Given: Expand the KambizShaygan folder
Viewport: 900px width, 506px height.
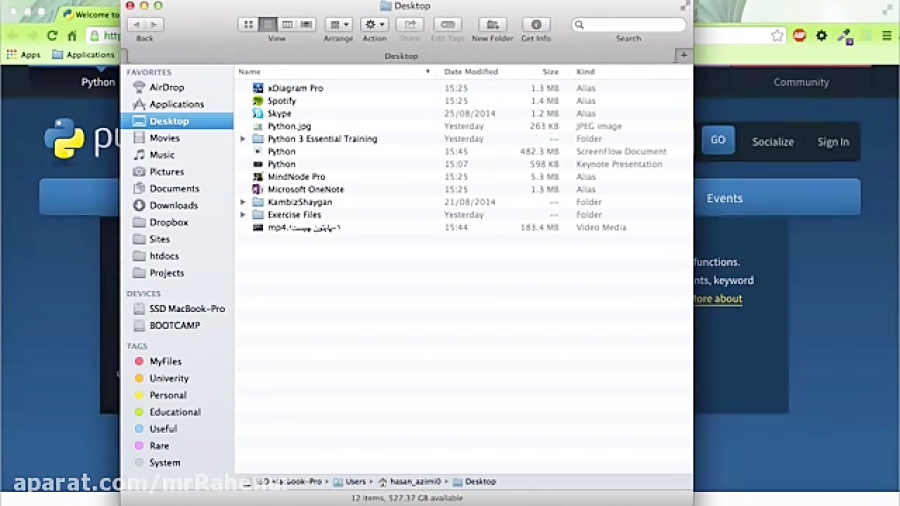Looking at the screenshot, I should [x=243, y=202].
